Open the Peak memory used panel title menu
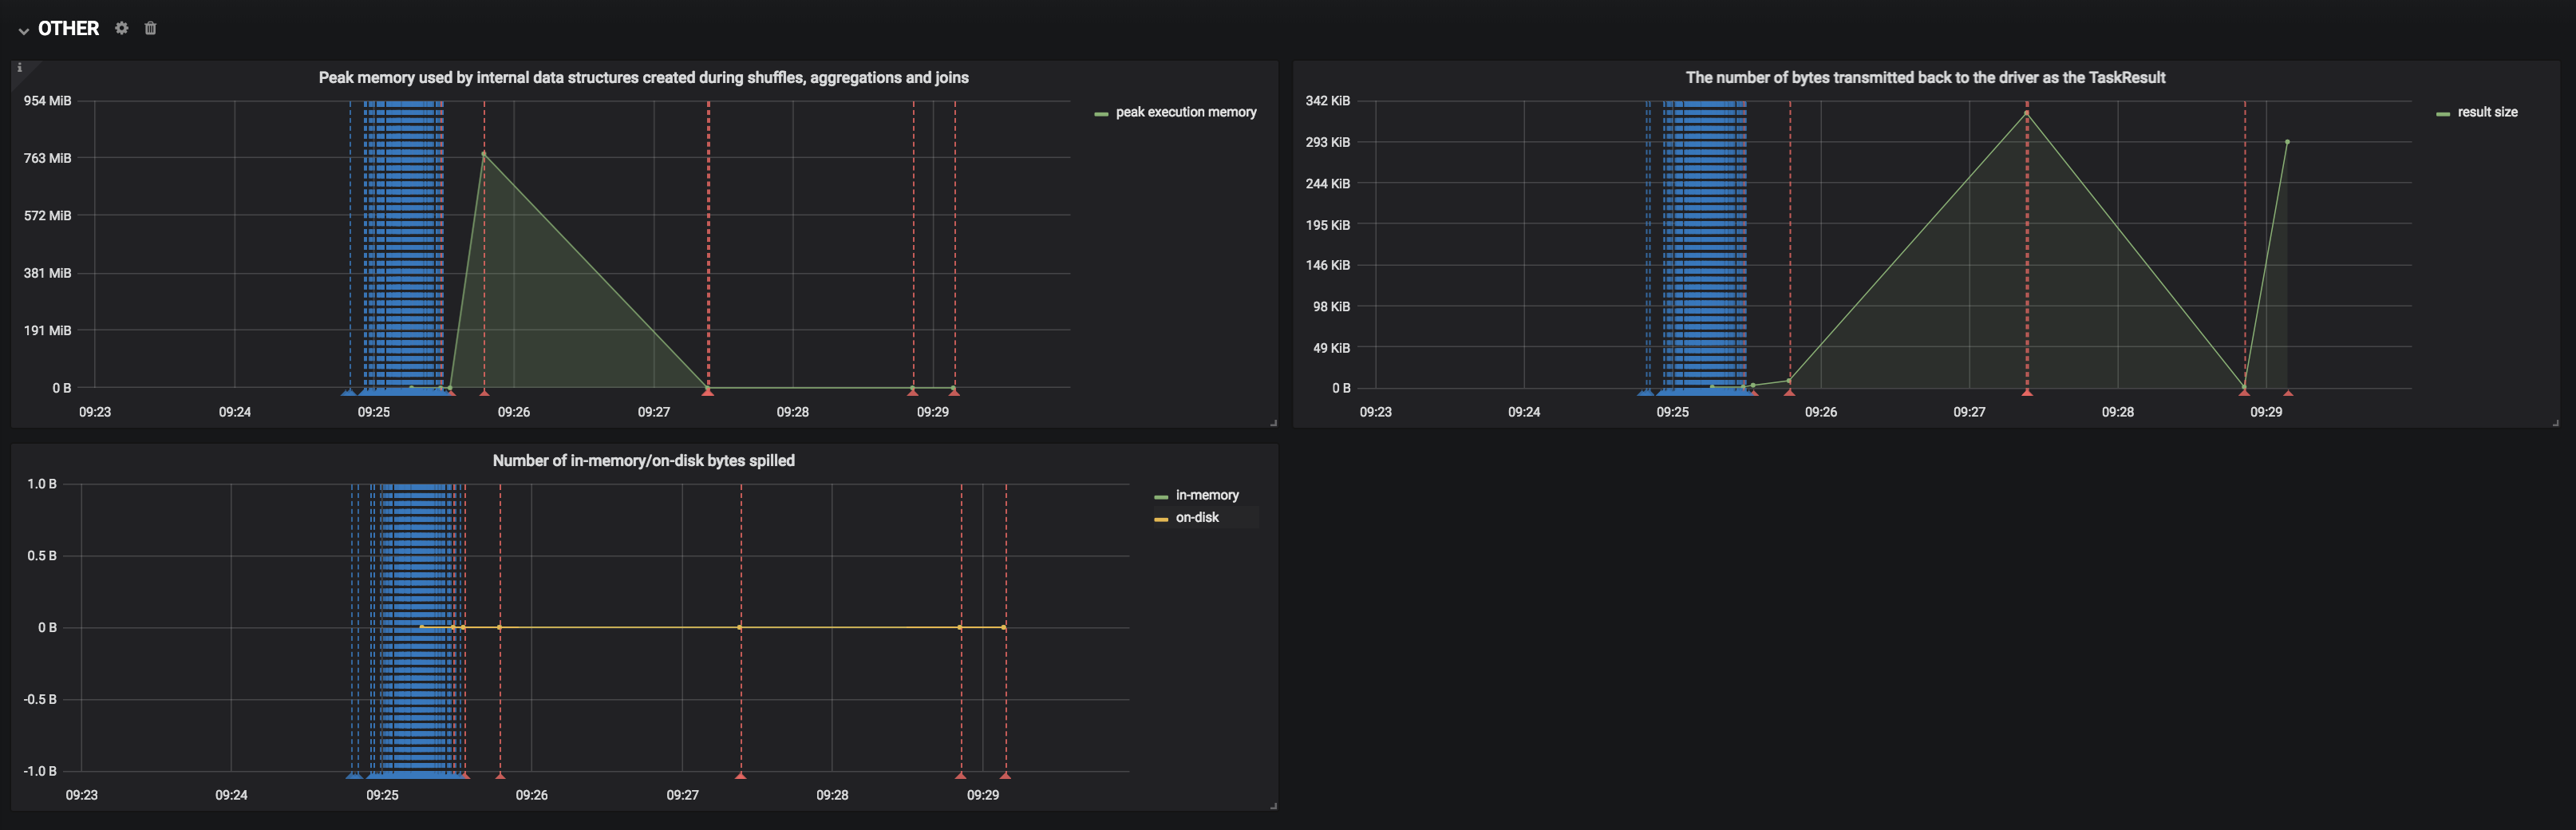2576x830 pixels. [643, 77]
